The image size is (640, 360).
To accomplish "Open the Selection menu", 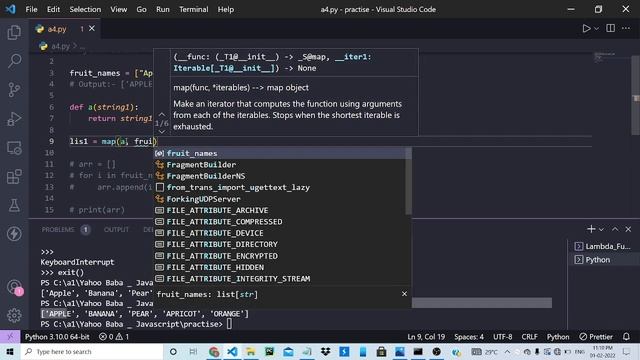I will pyautogui.click(x=85, y=9).
